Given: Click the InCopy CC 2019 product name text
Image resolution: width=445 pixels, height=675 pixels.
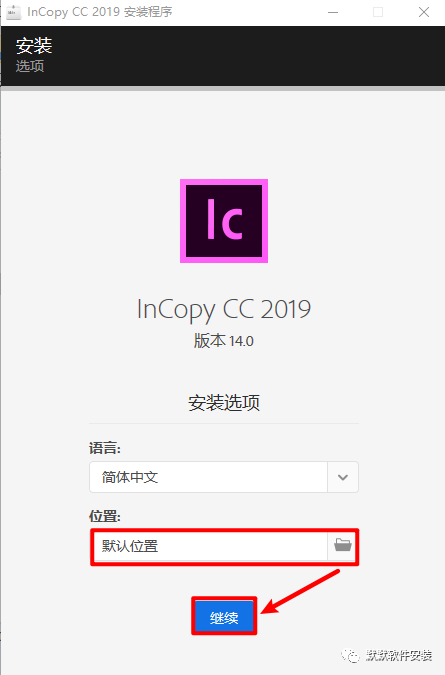Looking at the screenshot, I should 224,310.
